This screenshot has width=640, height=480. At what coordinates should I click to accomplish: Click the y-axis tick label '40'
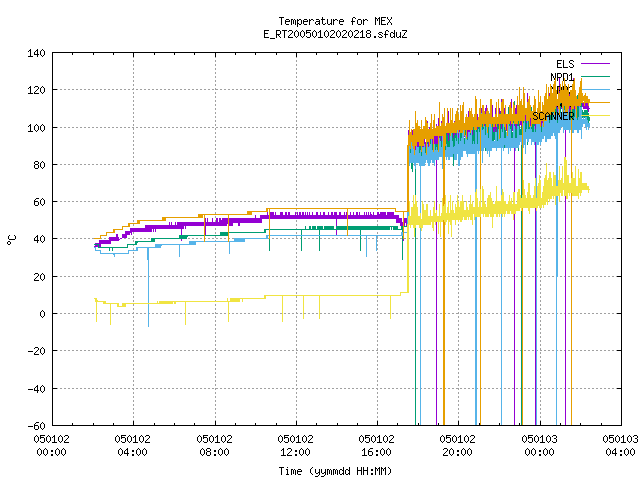tap(39, 239)
